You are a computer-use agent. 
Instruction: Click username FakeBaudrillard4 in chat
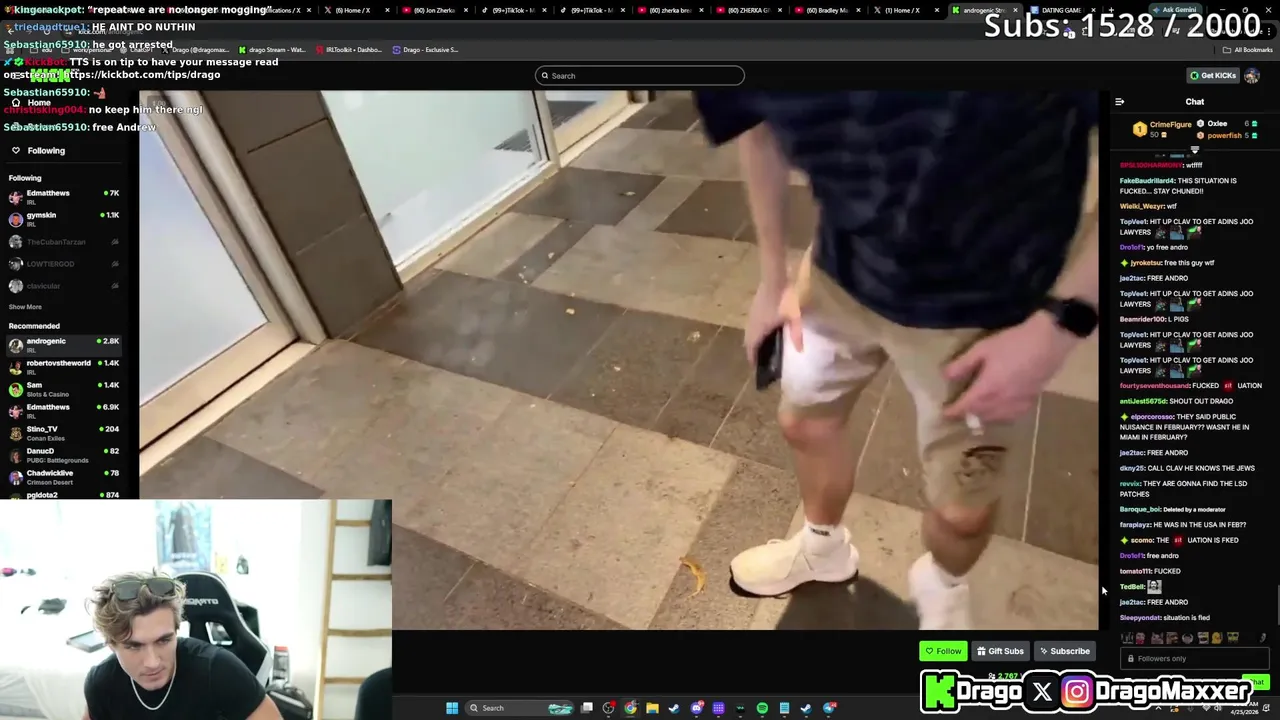(1147, 181)
